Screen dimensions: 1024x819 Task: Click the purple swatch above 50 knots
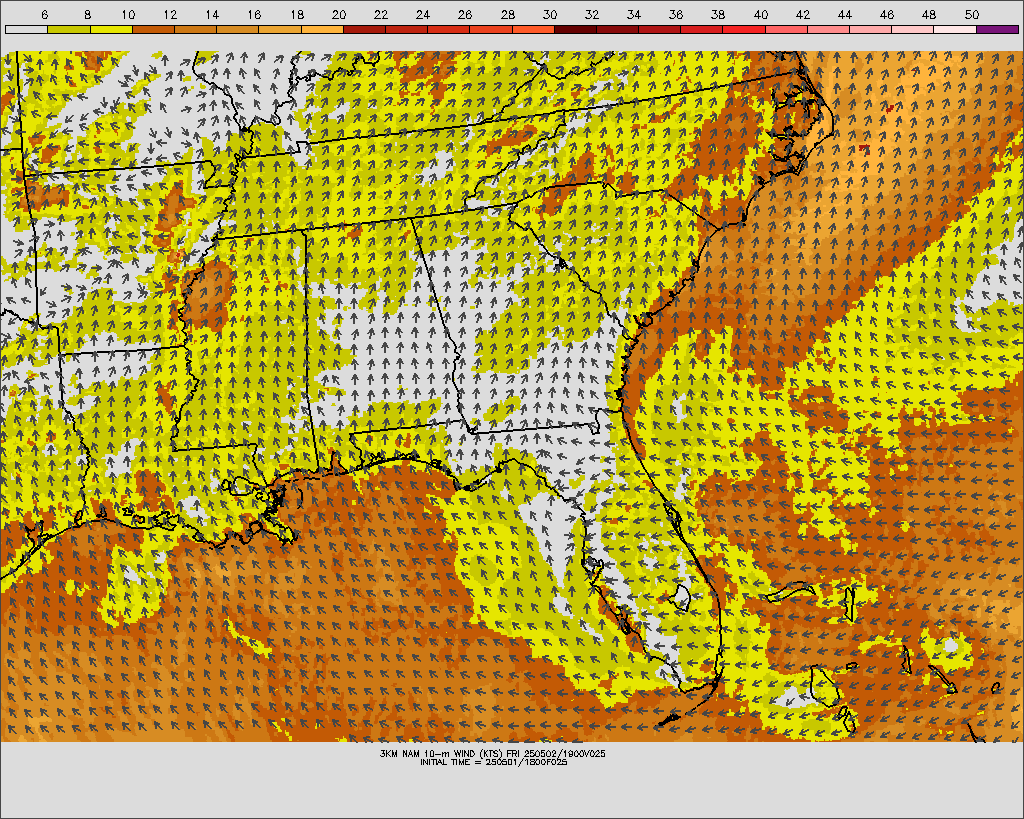tap(997, 29)
